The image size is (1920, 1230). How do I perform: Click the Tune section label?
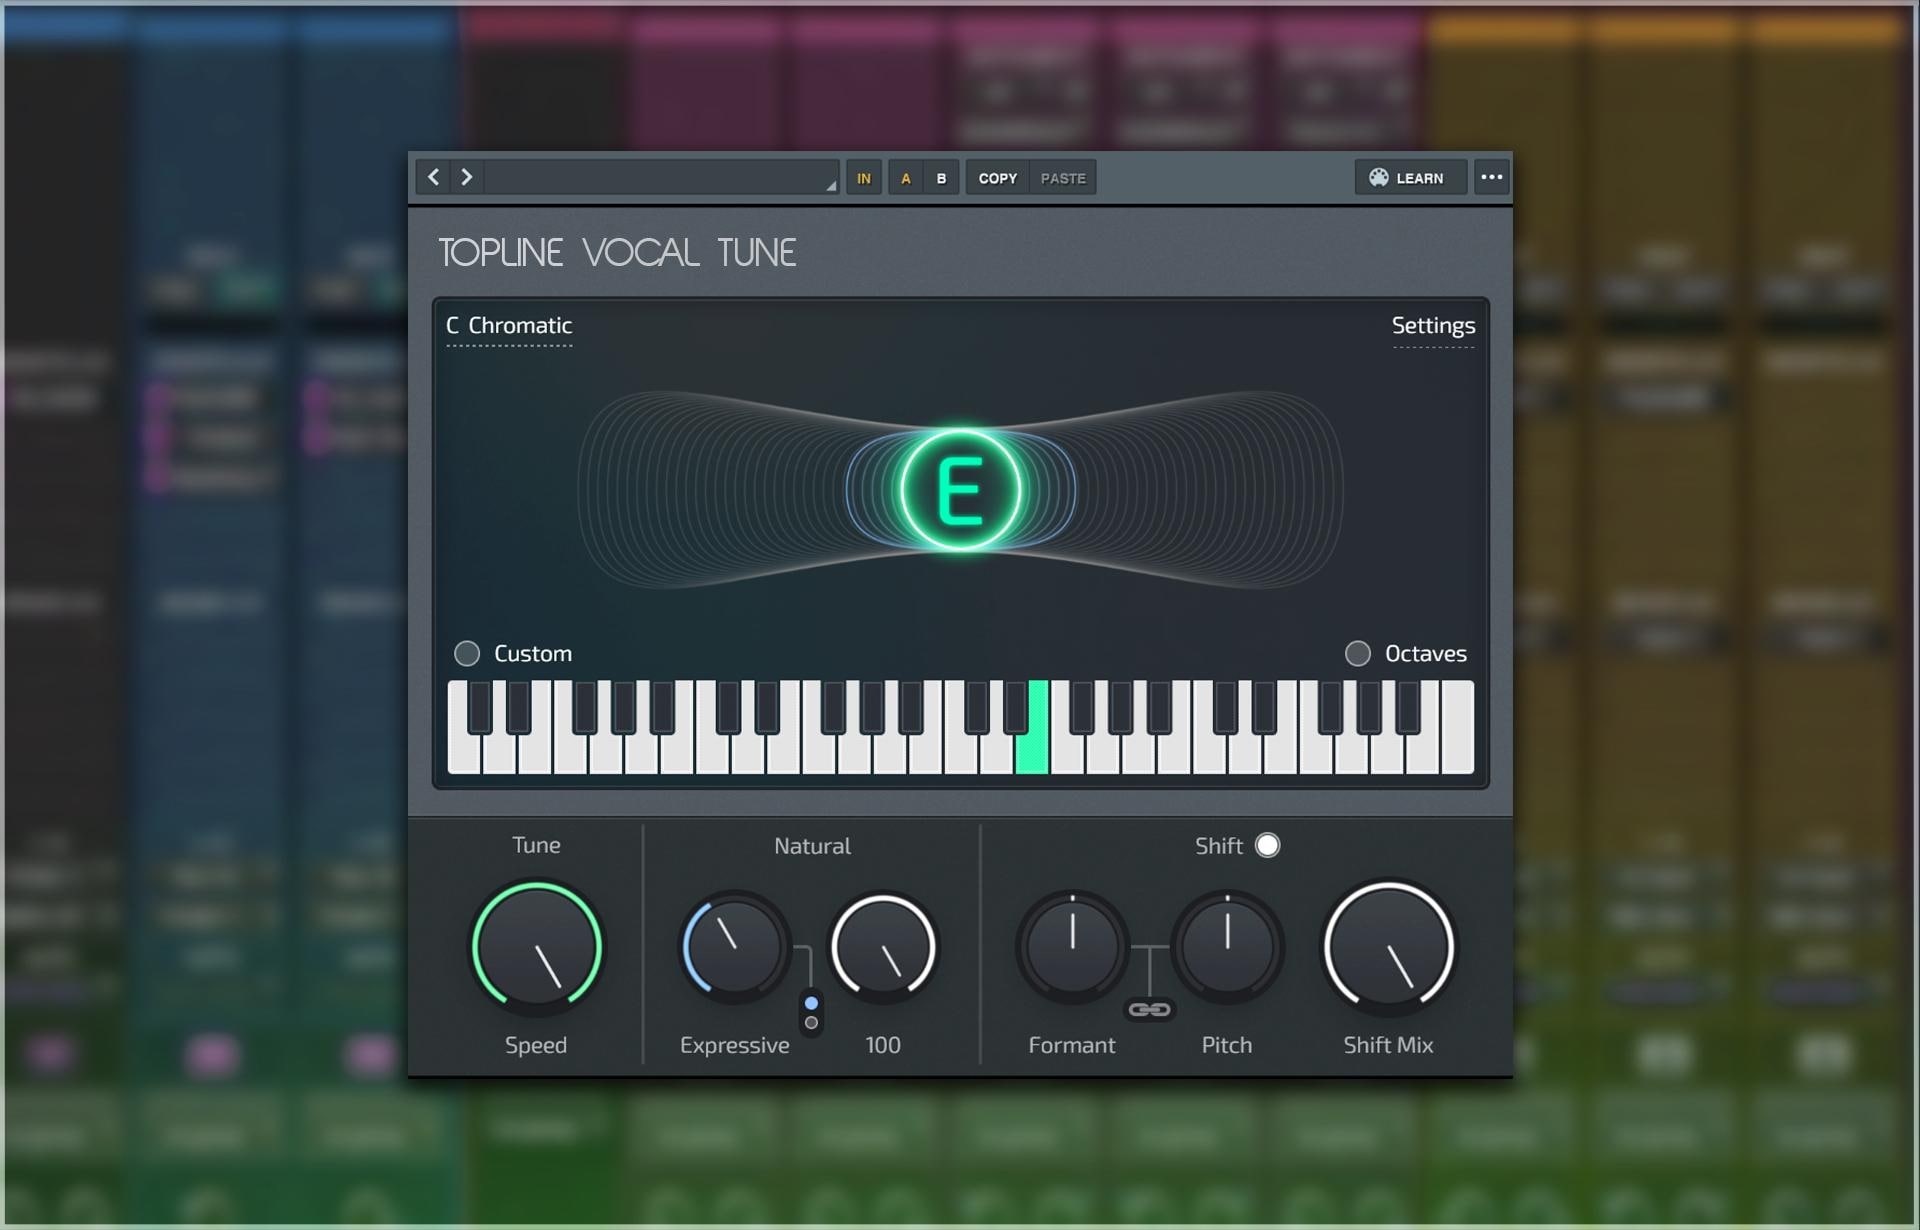(536, 845)
